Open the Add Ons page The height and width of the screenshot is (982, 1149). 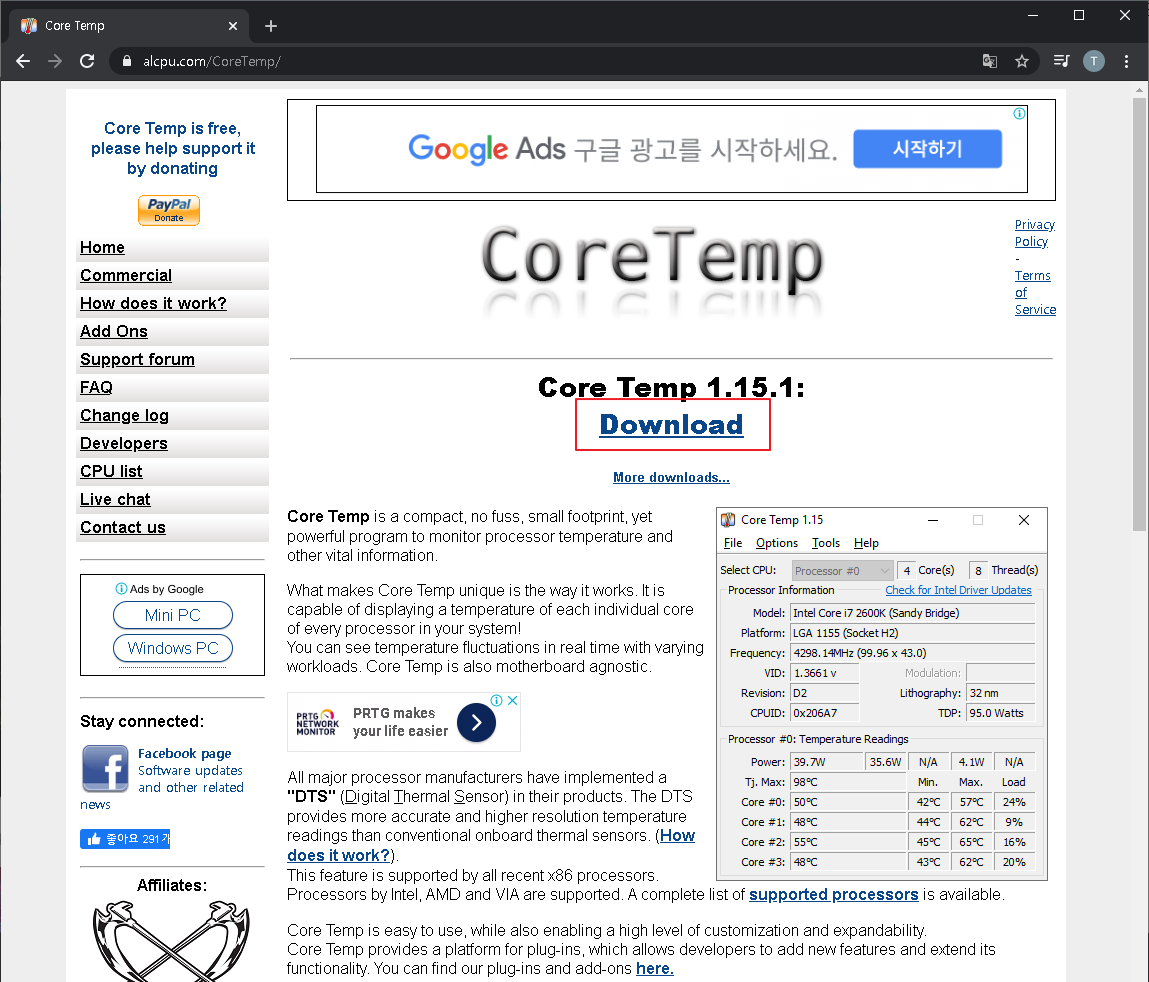114,331
